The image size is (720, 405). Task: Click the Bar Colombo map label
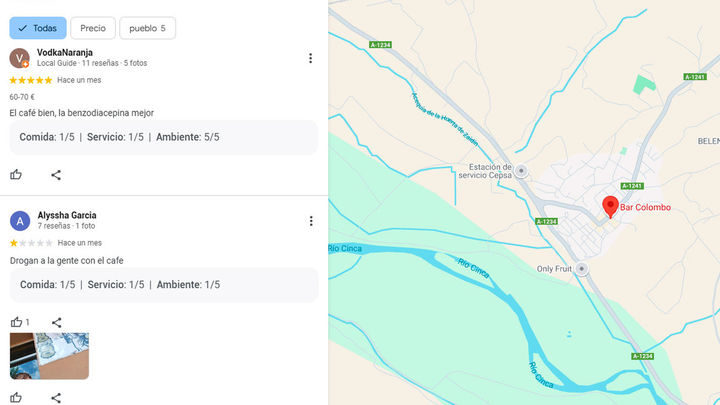(646, 208)
